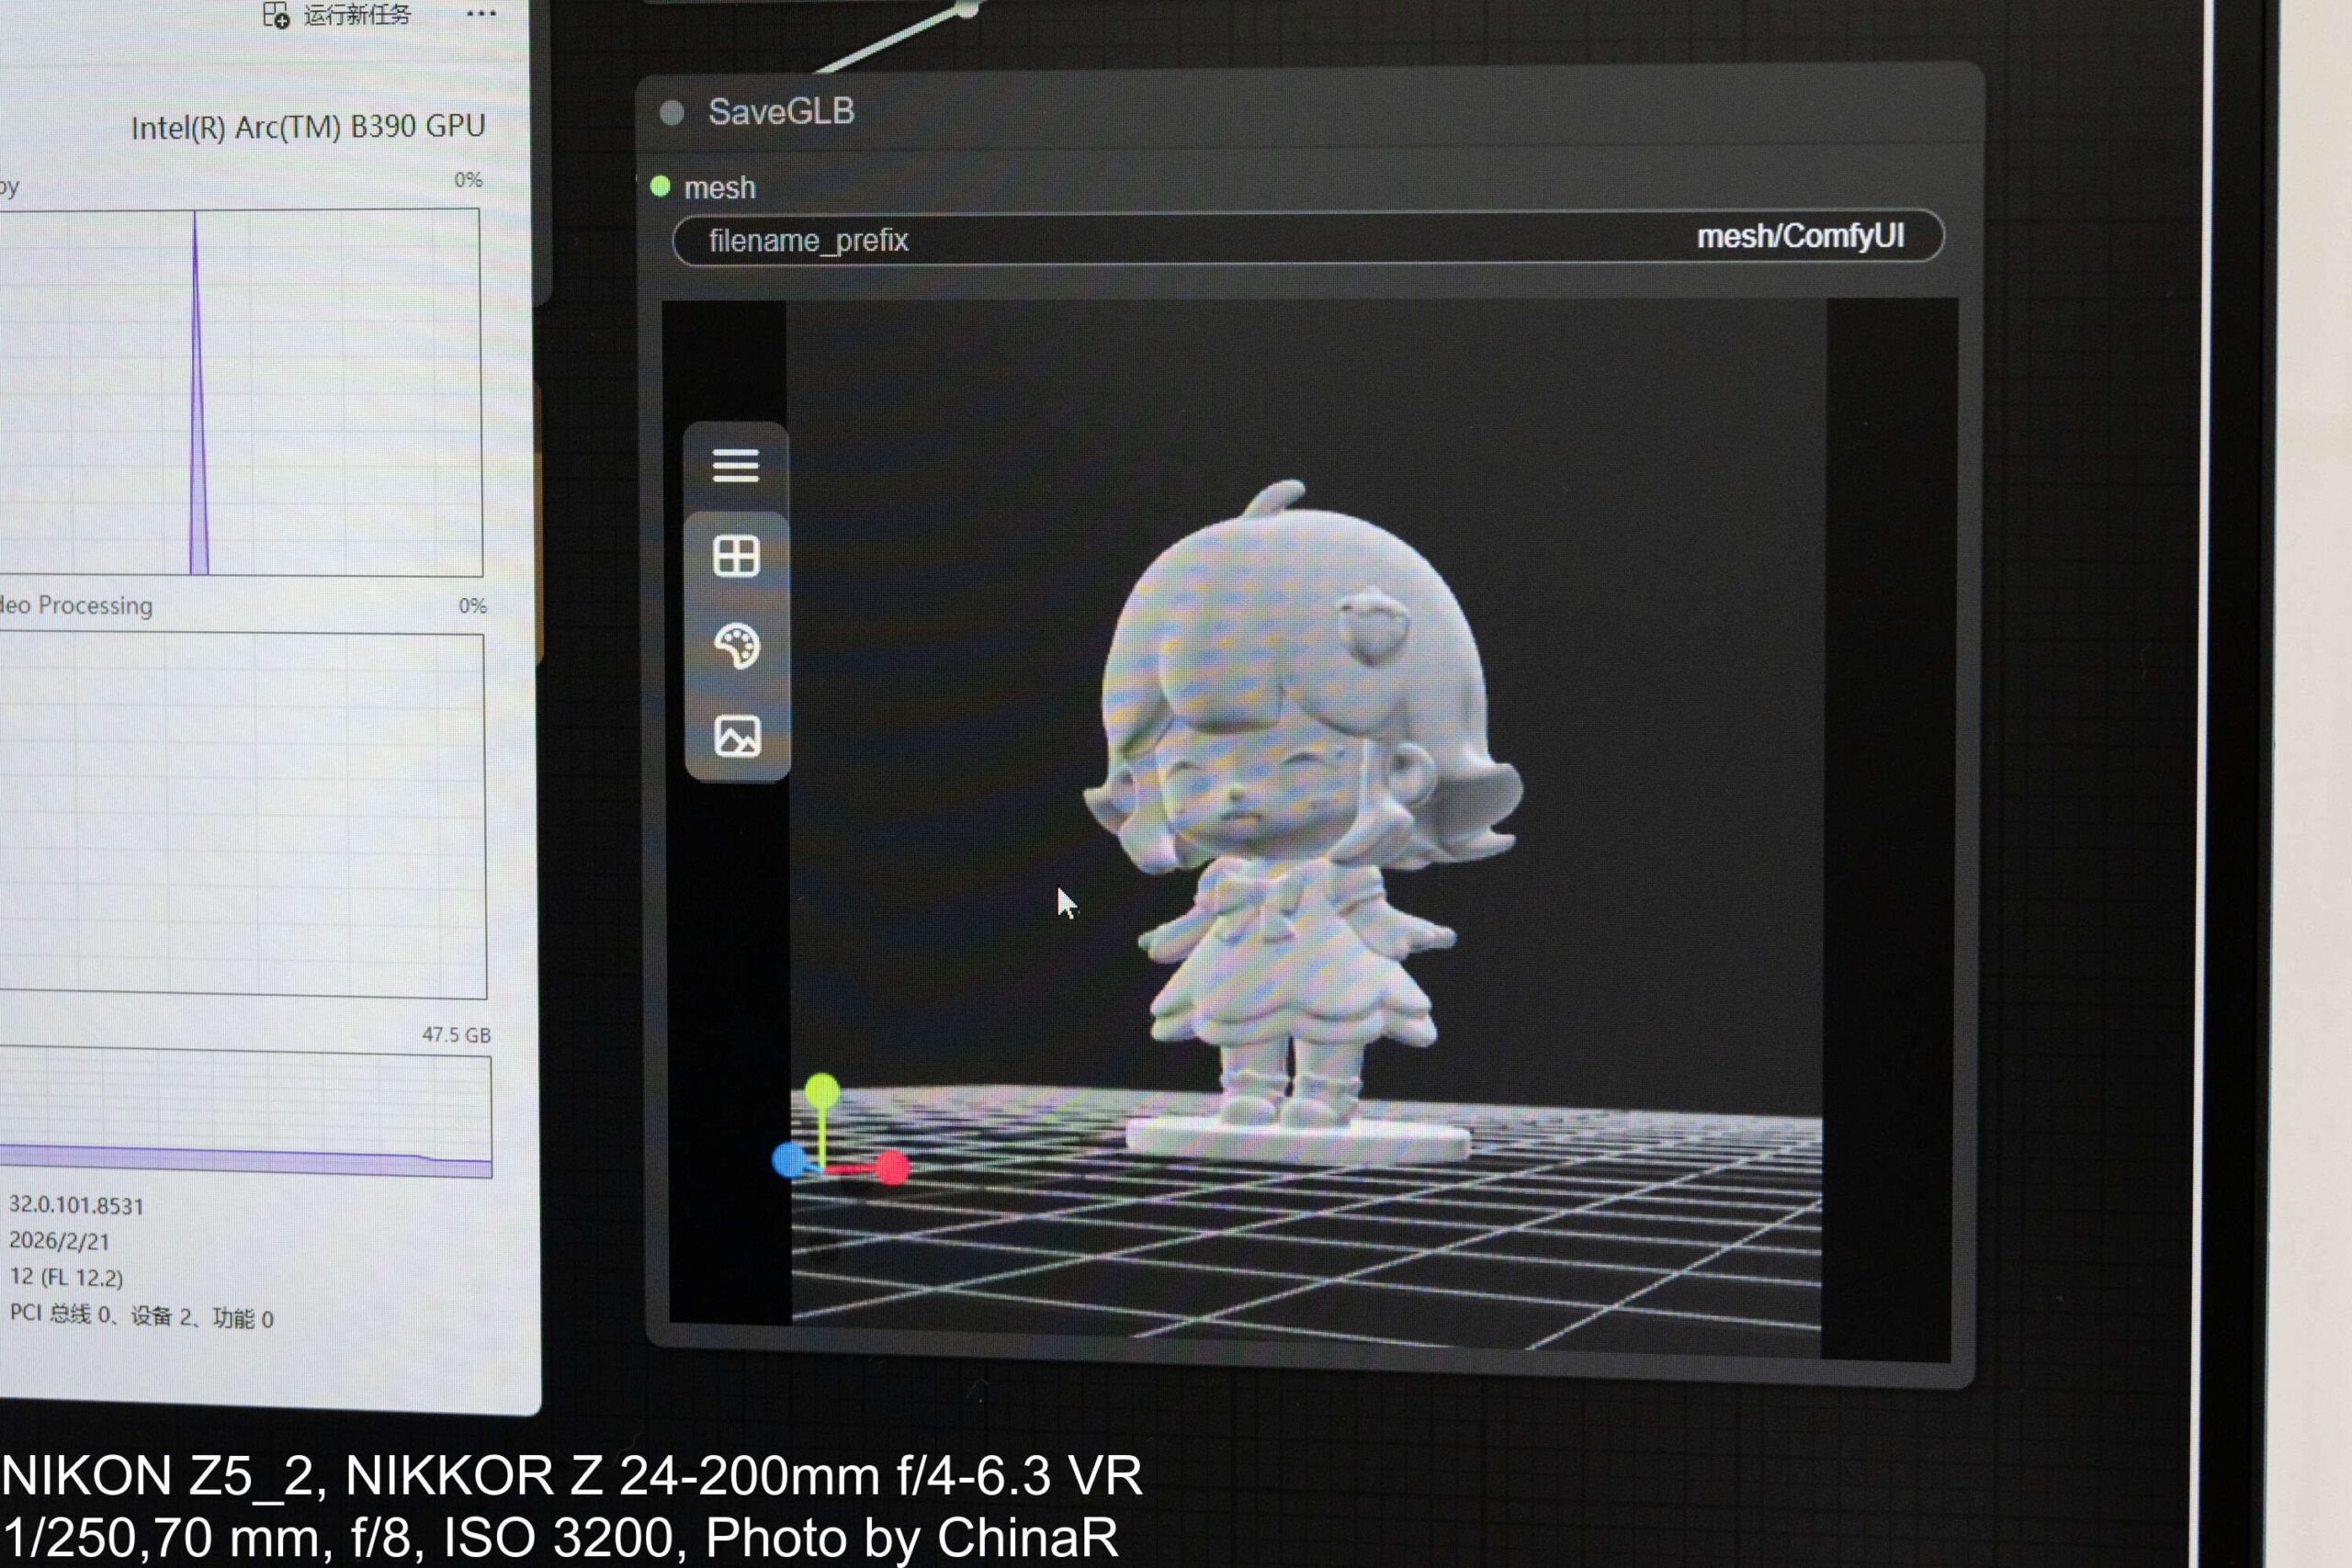Click the SaveGLB node title

pos(781,111)
